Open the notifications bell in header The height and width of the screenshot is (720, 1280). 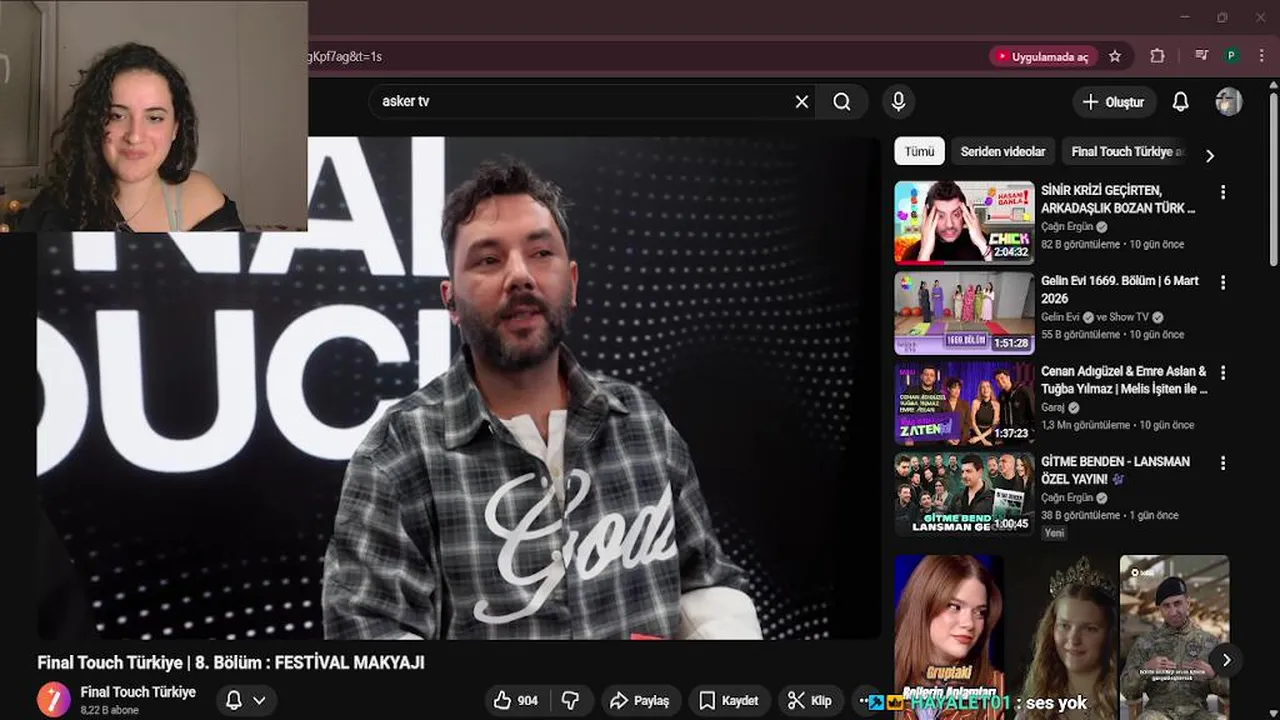tap(1180, 102)
